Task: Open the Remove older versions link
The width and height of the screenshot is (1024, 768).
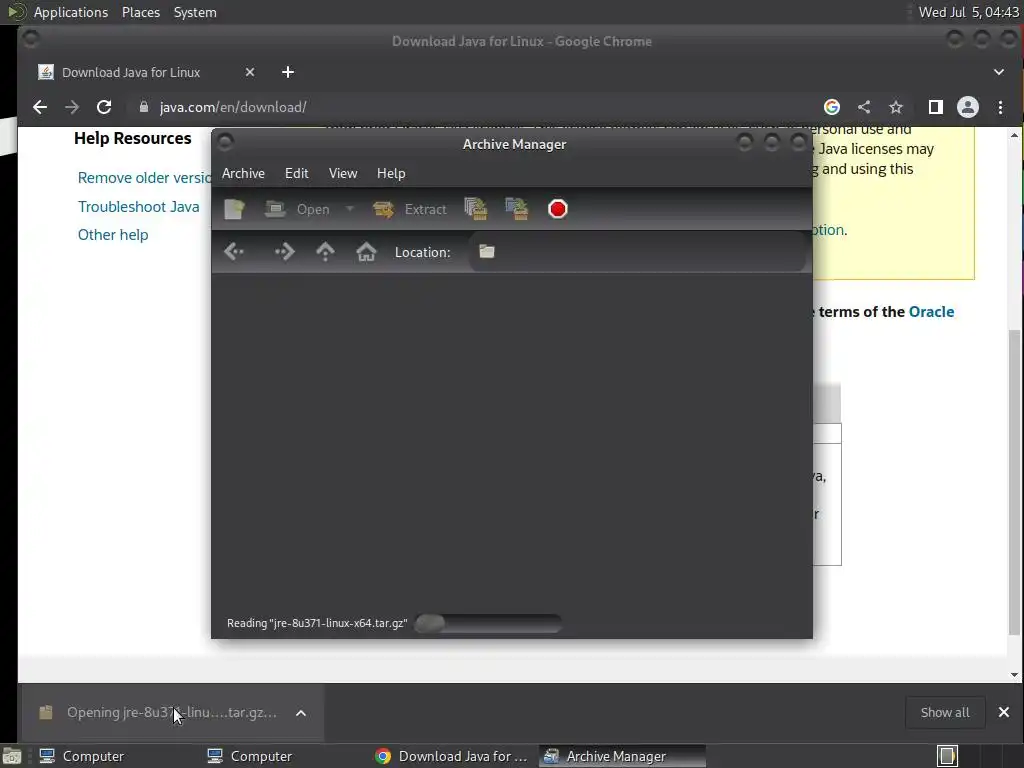Action: pos(144,178)
